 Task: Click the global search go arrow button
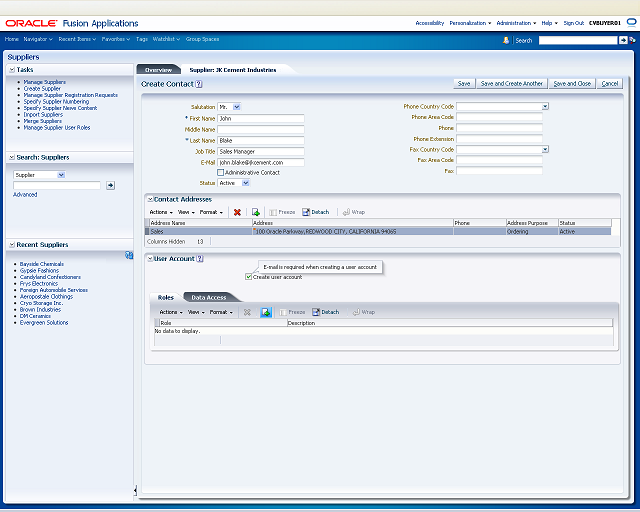pos(623,40)
